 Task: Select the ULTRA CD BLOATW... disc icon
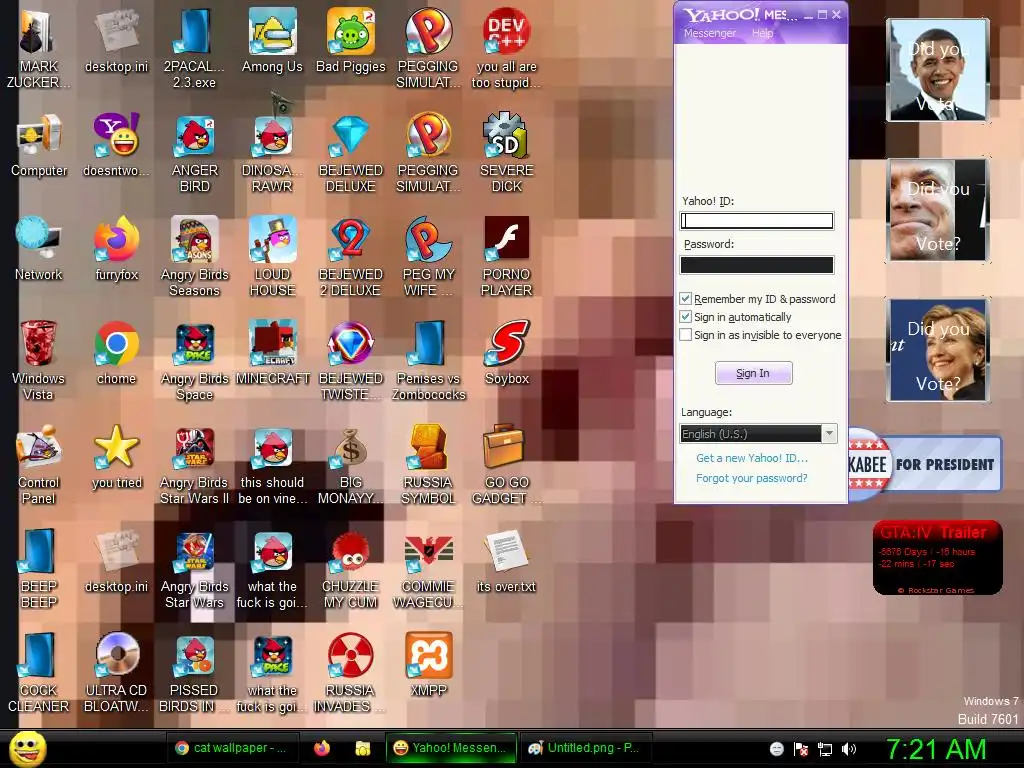coord(116,673)
